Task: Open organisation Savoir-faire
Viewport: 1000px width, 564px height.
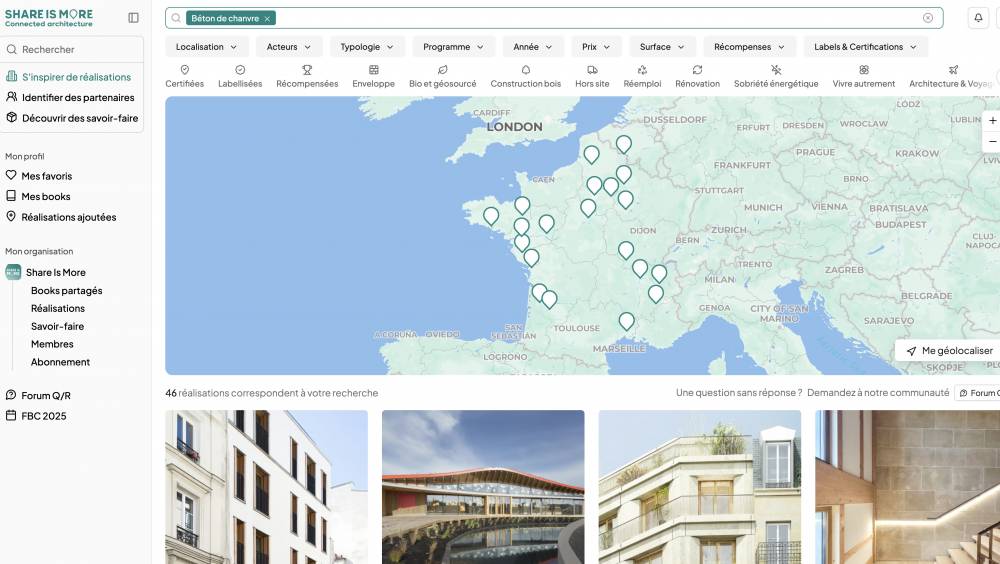Action: (x=57, y=326)
